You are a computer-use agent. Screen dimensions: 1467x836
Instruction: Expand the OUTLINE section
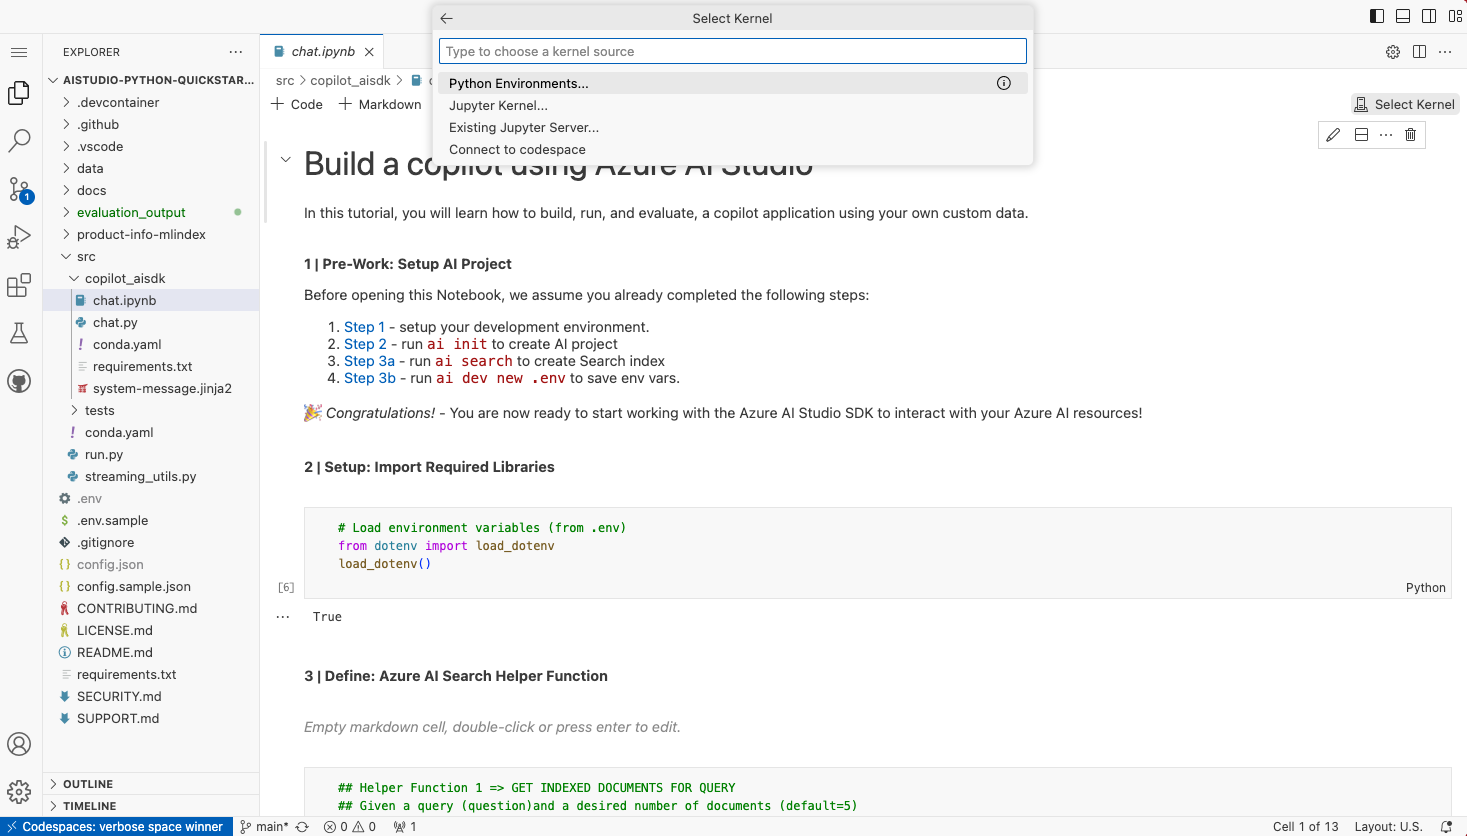151,784
